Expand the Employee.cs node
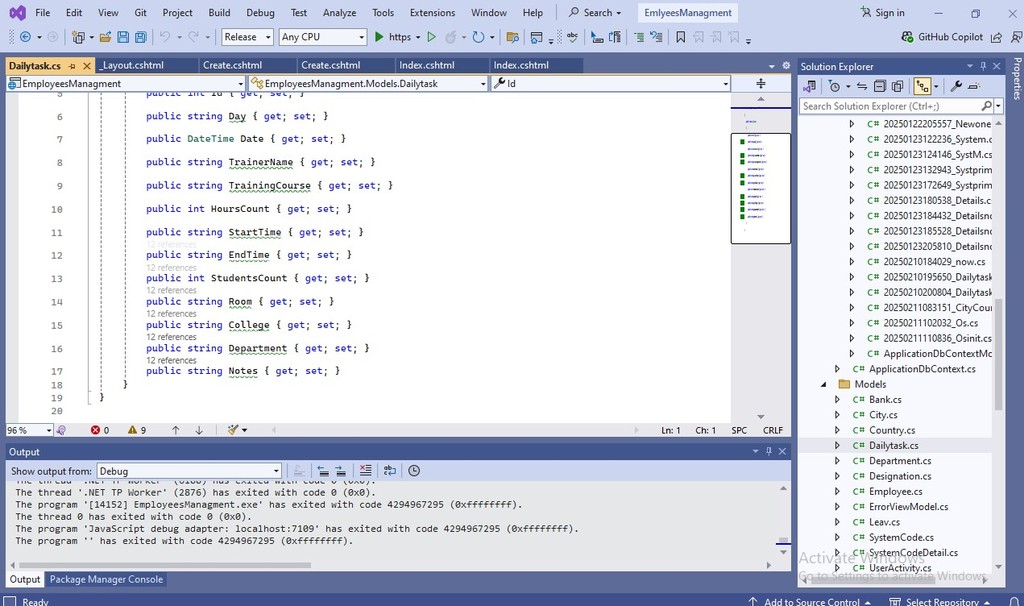 click(838, 492)
